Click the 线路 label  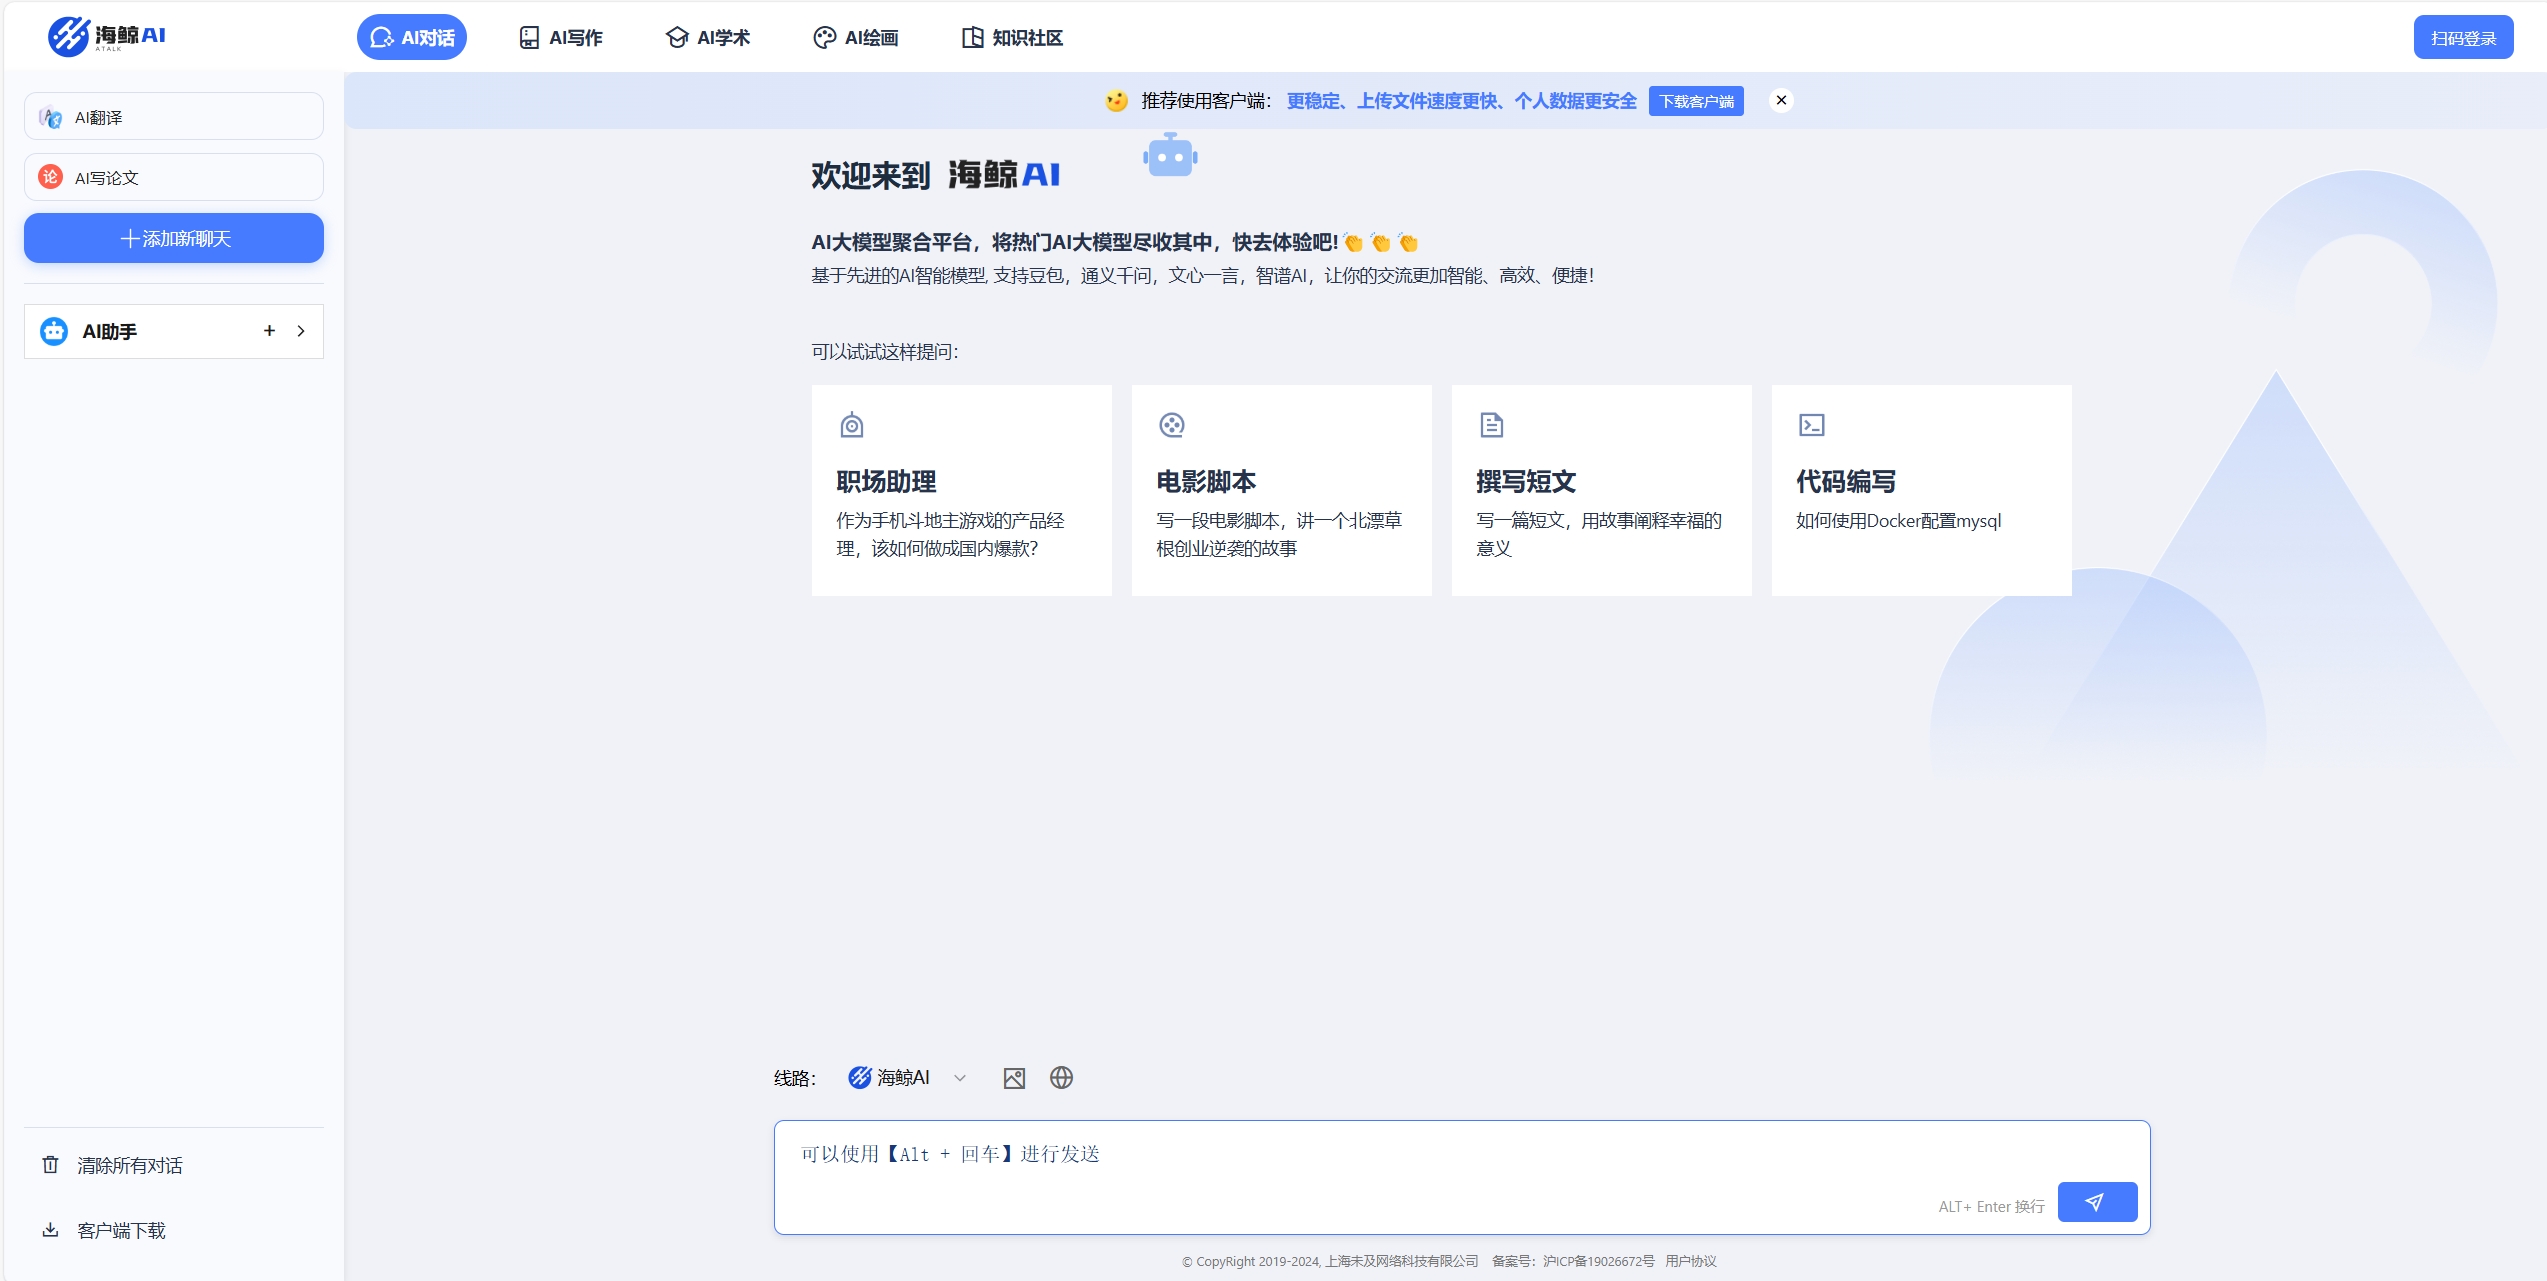pos(795,1078)
